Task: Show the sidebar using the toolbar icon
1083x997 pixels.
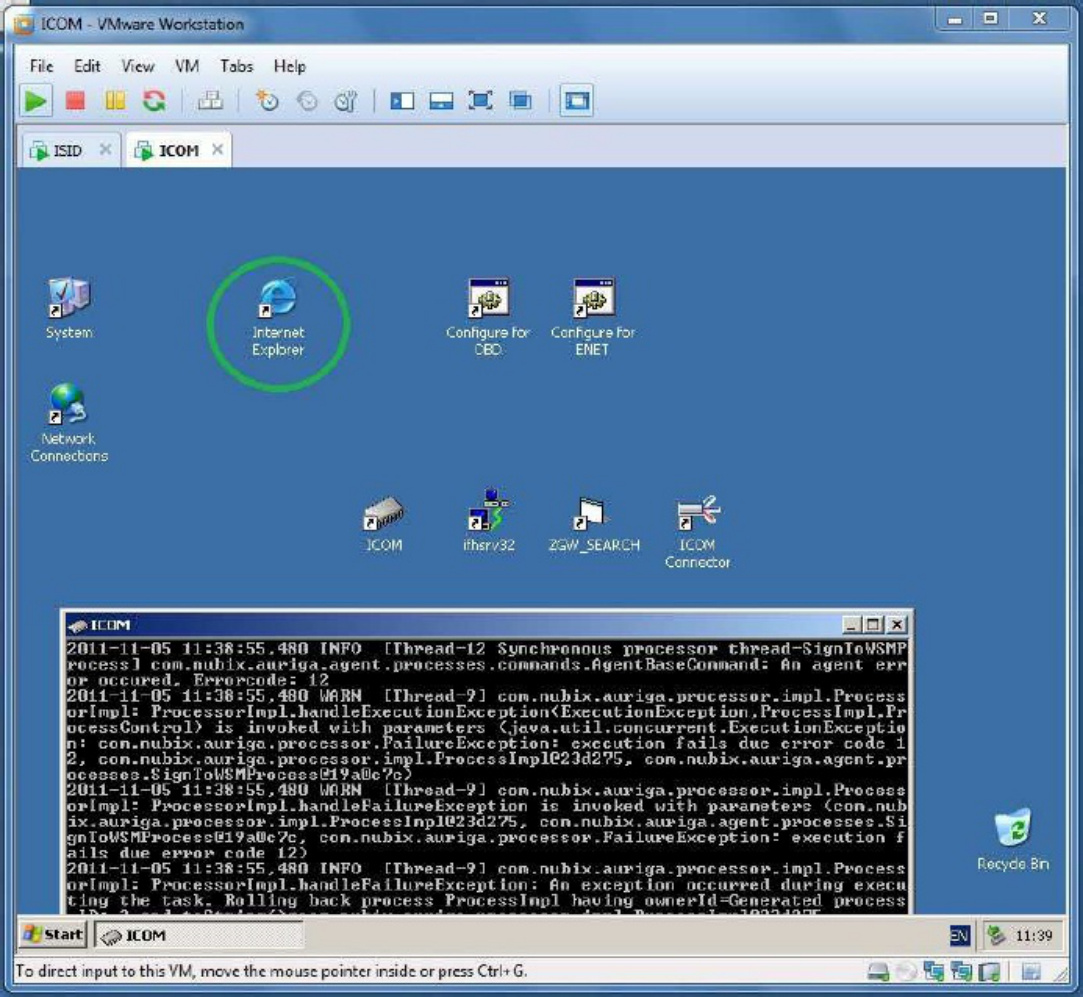Action: pos(402,102)
